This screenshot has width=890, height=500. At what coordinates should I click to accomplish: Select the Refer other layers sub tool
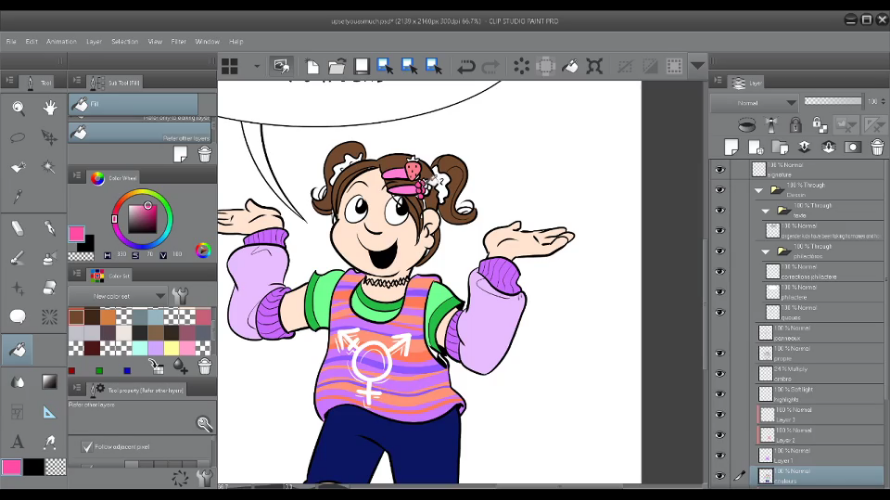[140, 133]
